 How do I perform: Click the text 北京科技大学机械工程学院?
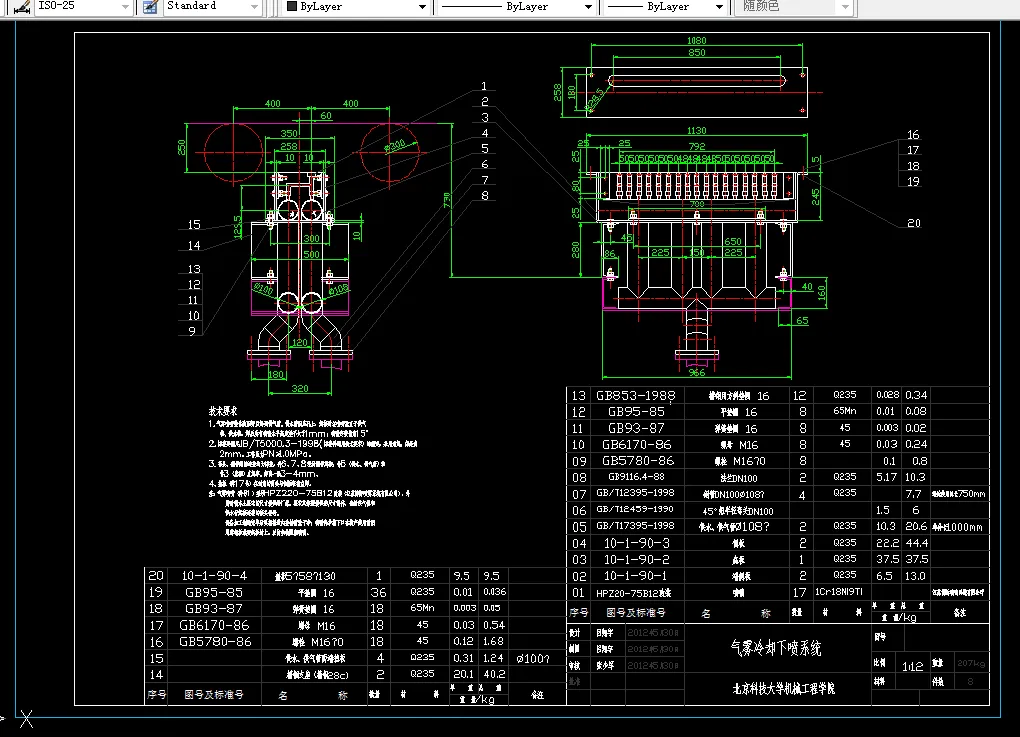[x=784, y=688]
